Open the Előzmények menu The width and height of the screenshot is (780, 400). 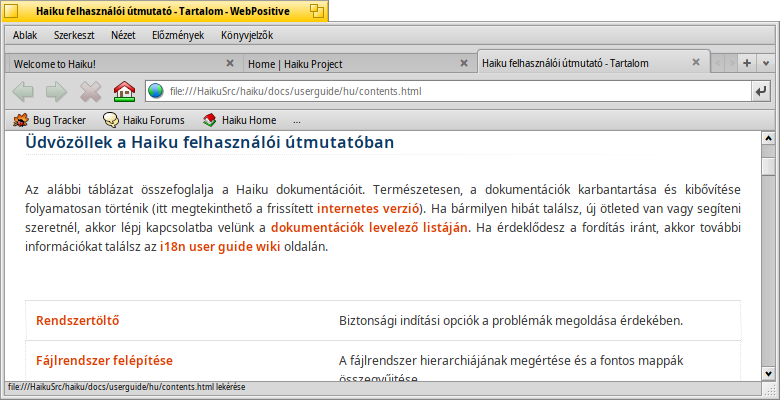(178, 35)
